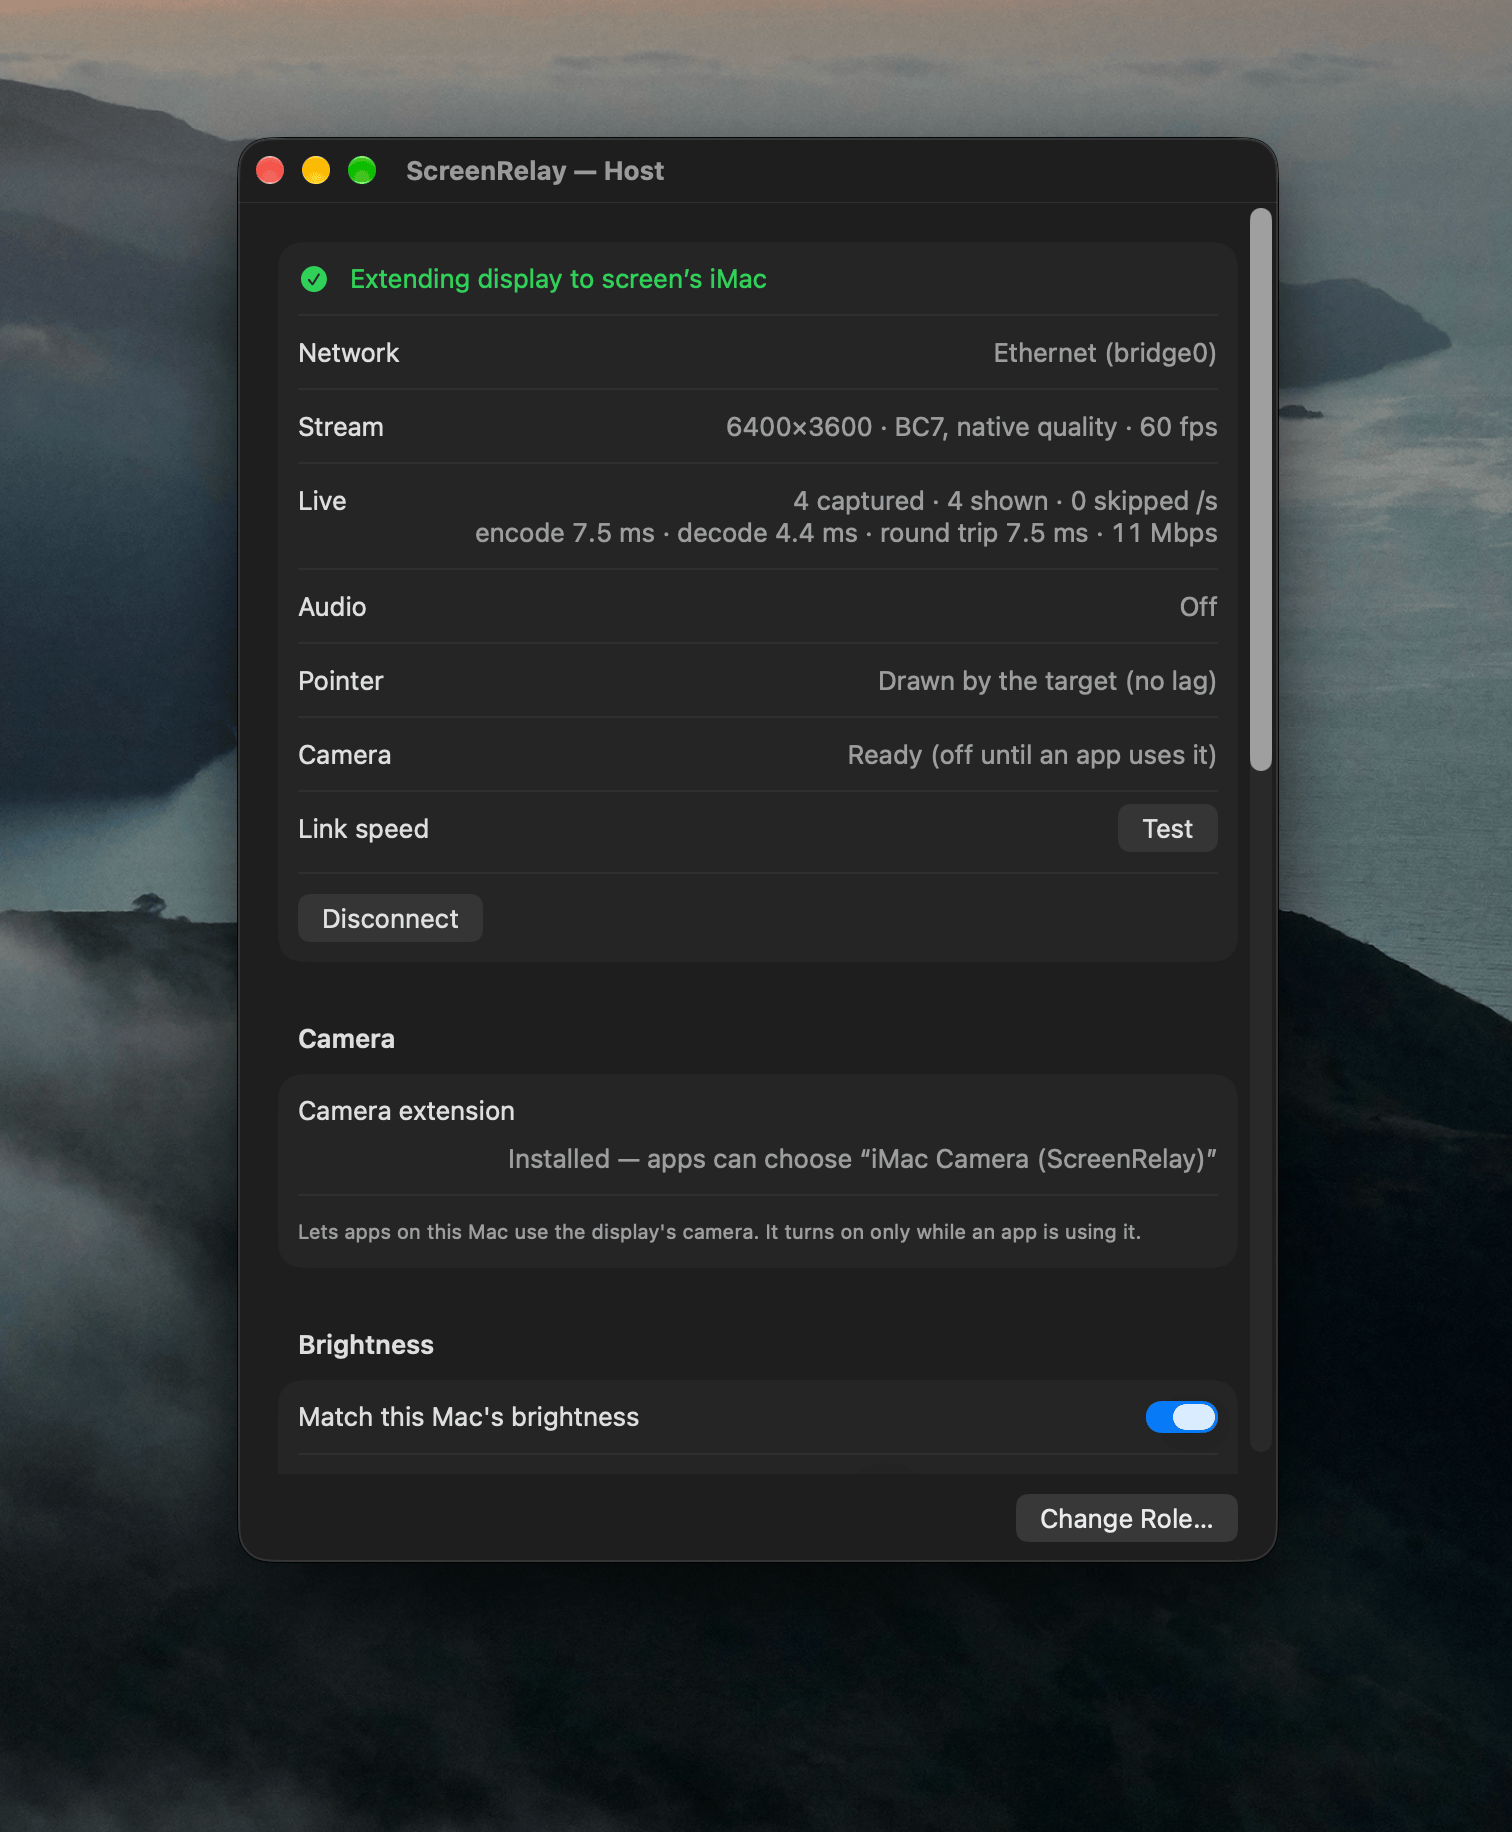Click the "Ethernet (bridge0)" network value
This screenshot has width=1512, height=1832.
click(x=1105, y=353)
